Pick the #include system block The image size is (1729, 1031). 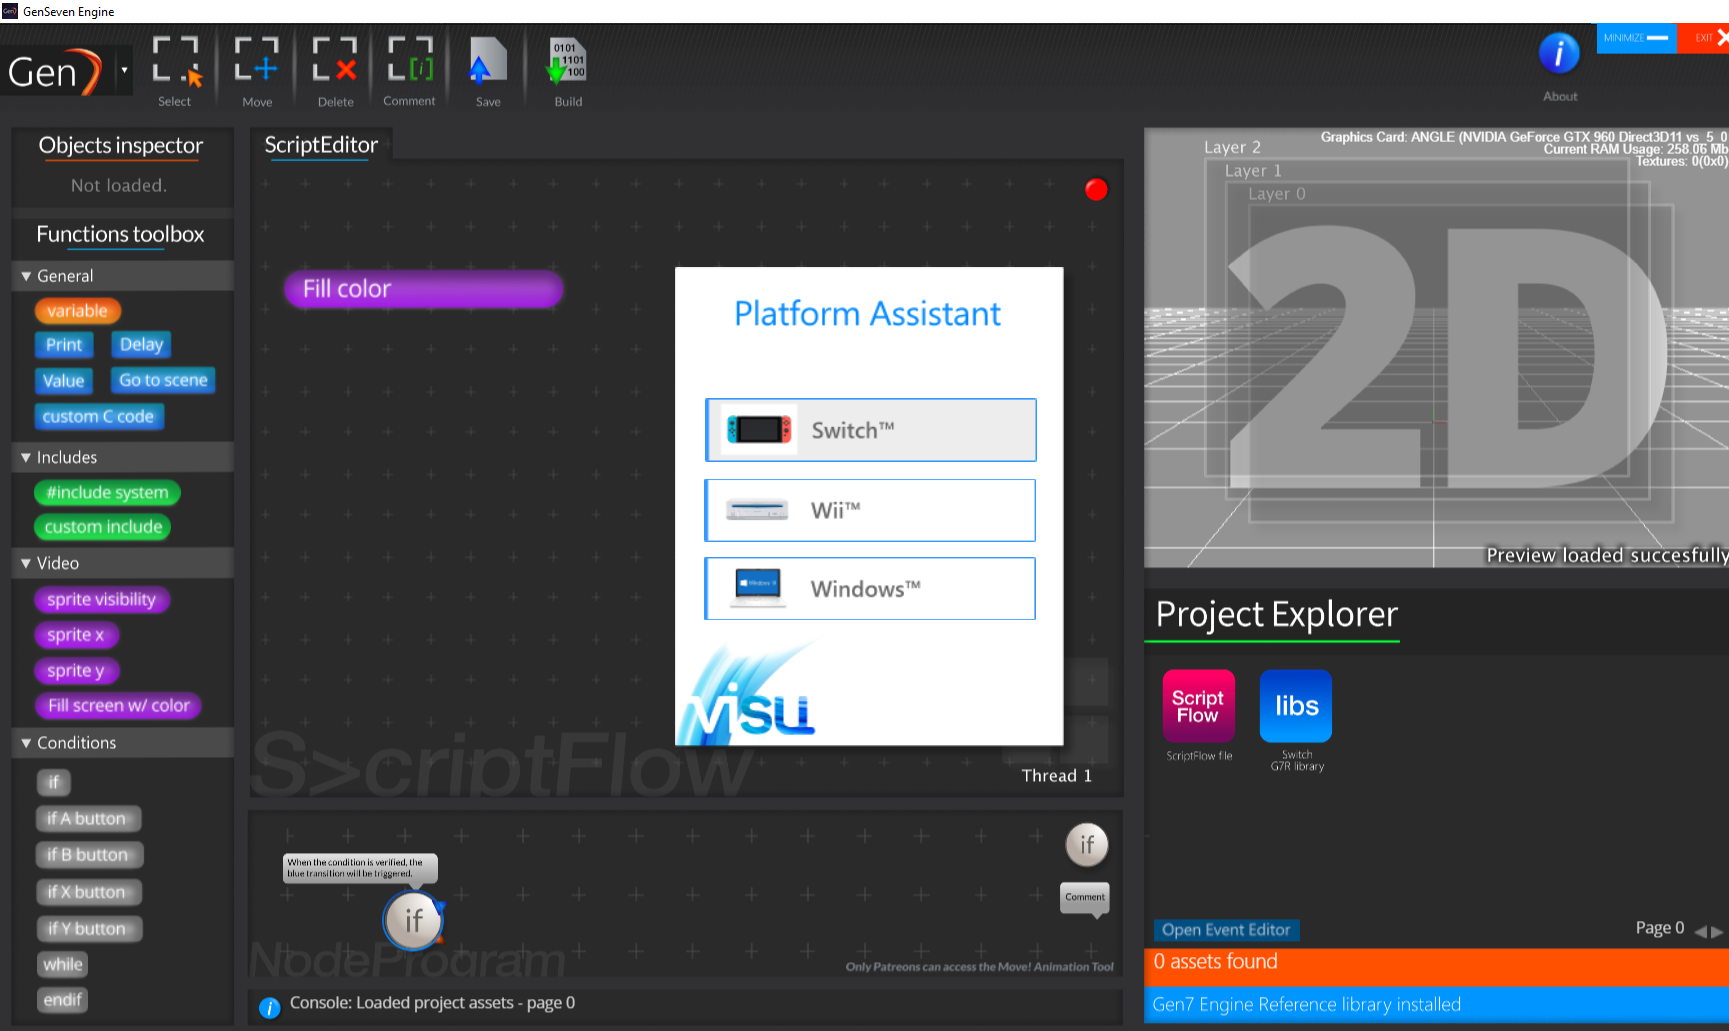(107, 493)
